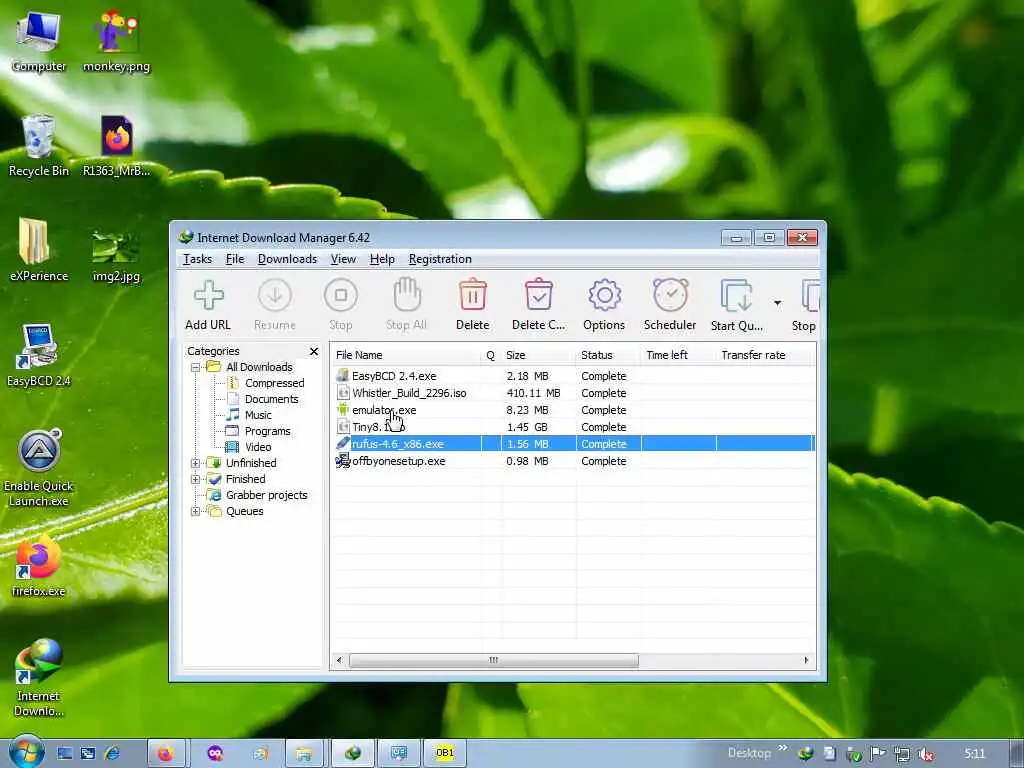Open the Windows Start orb
Screen dimensions: 1024x768
point(26,752)
